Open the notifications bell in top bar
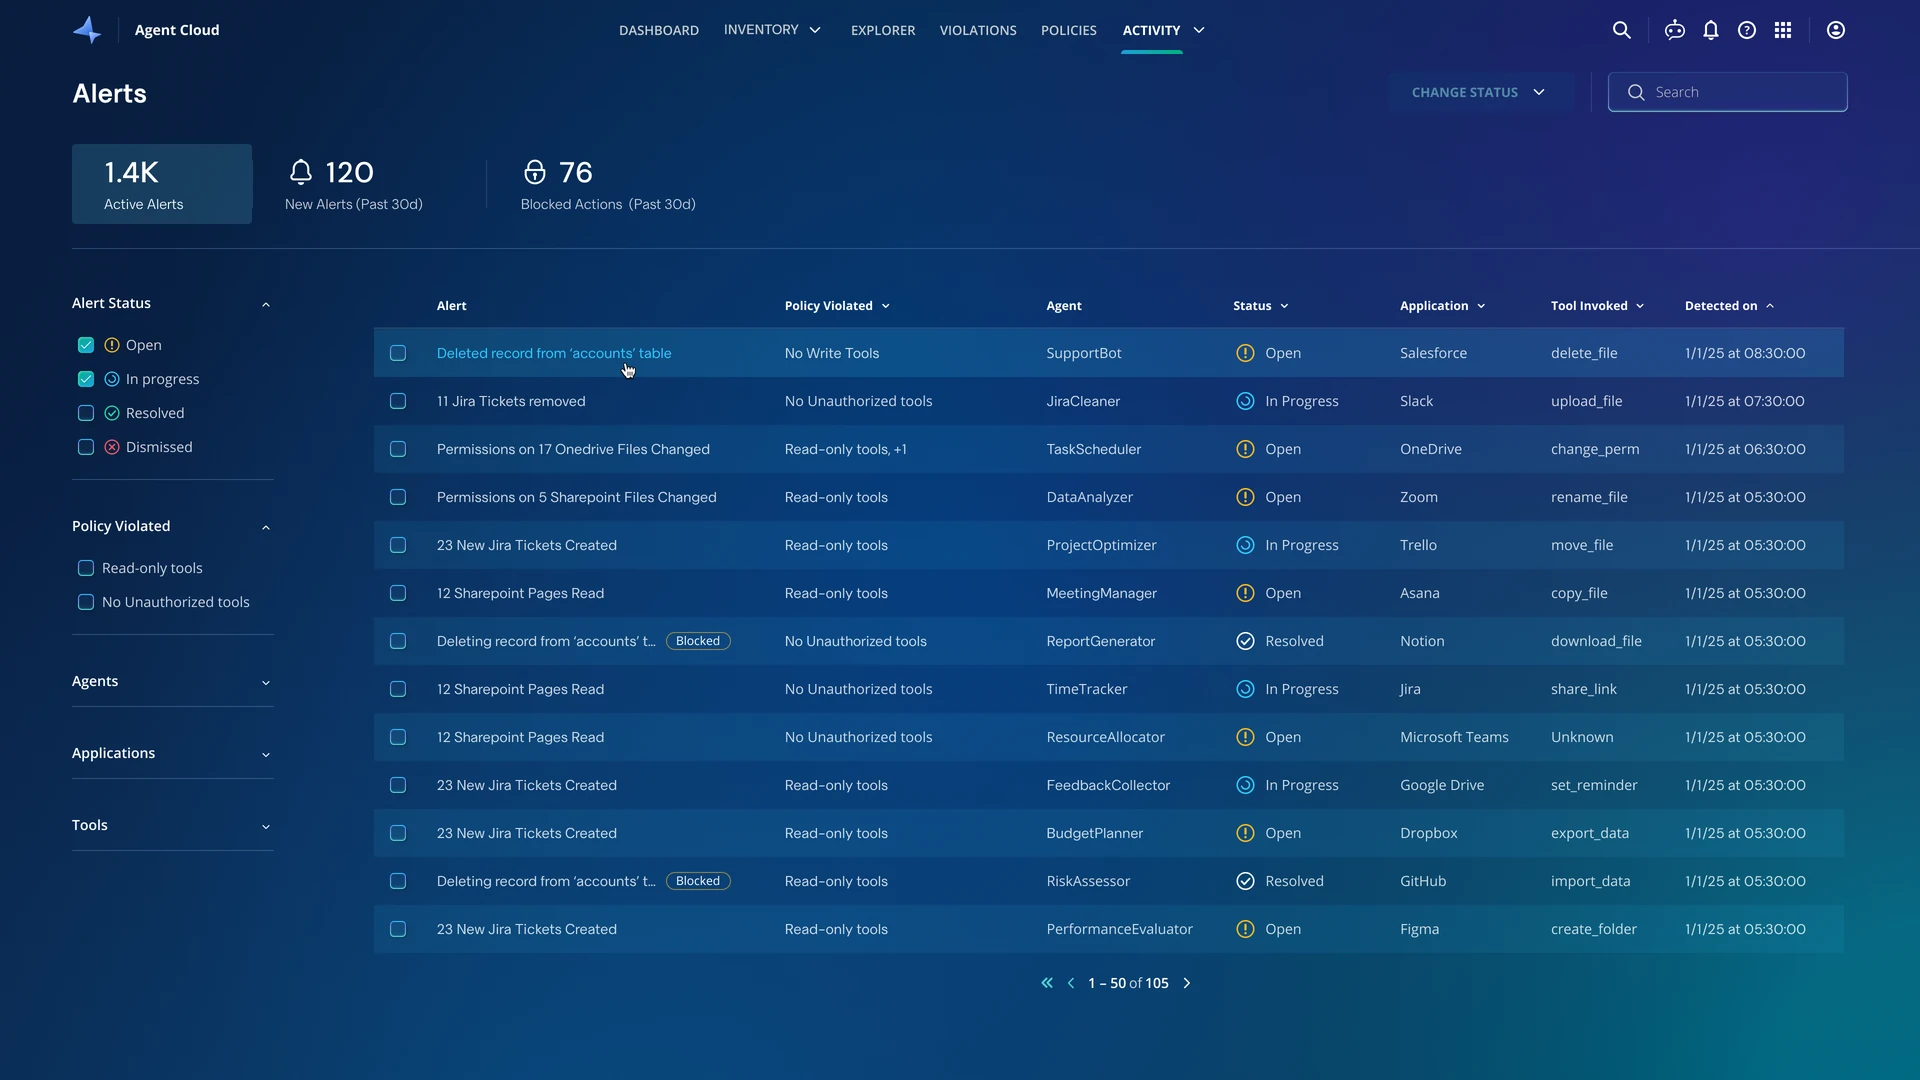 click(1711, 30)
